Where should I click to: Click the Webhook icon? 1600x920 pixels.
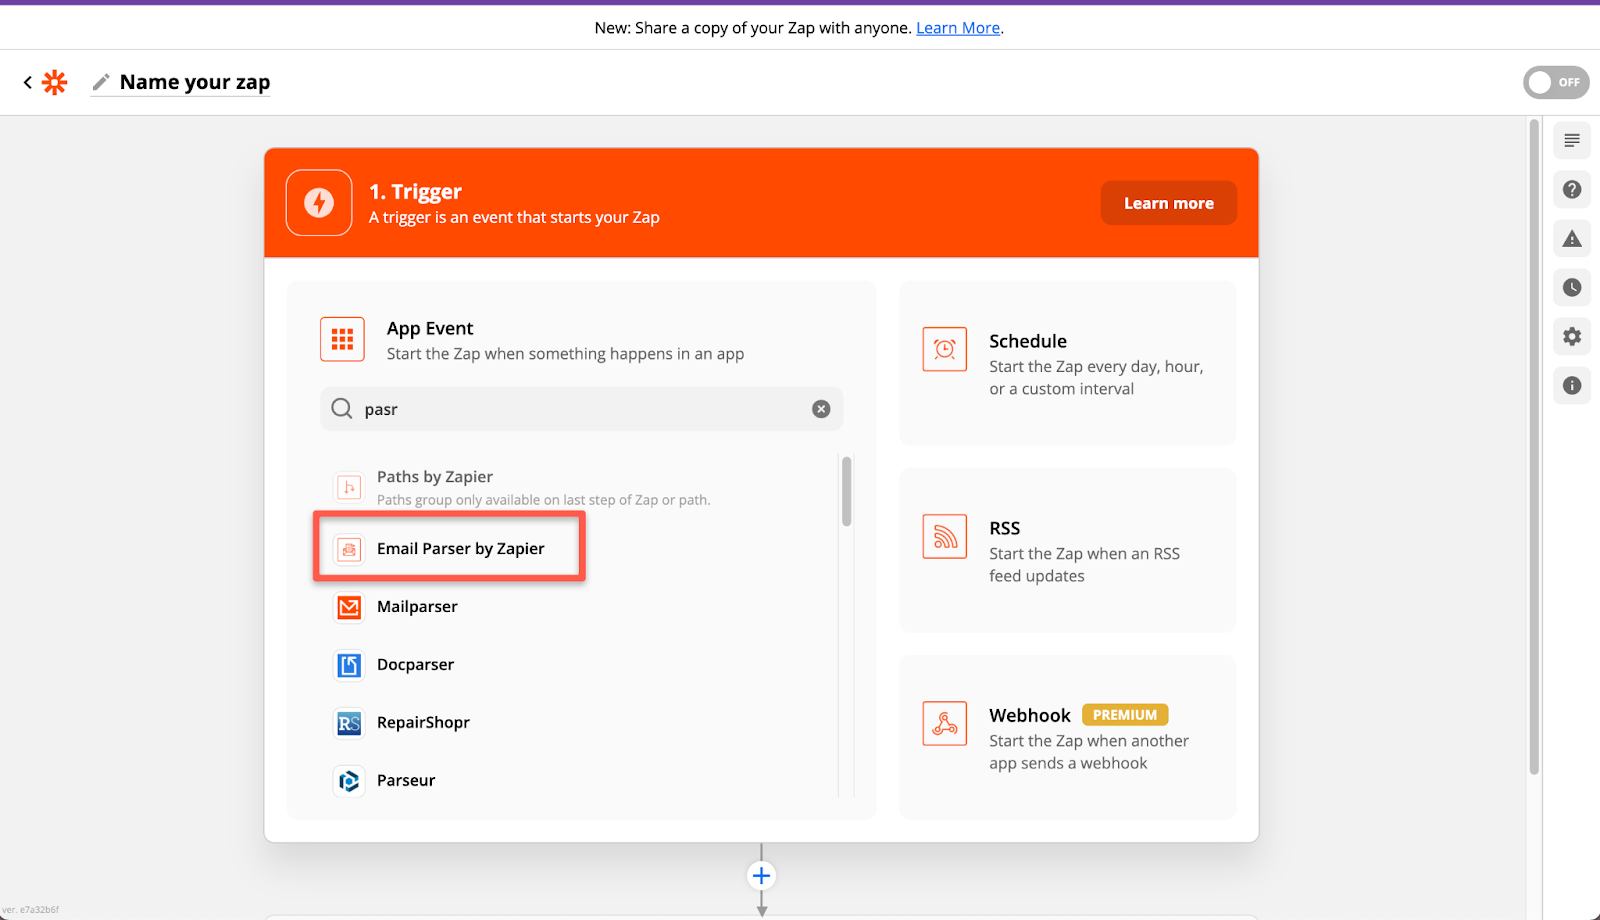(945, 723)
